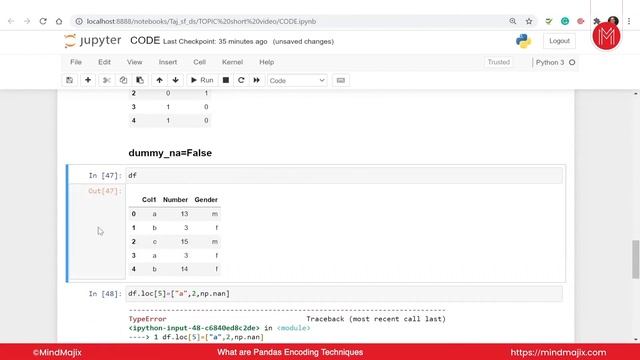The image size is (640, 360).
Task: Click the Last Checkpoint 35 minutes ago text
Action: pos(215,42)
